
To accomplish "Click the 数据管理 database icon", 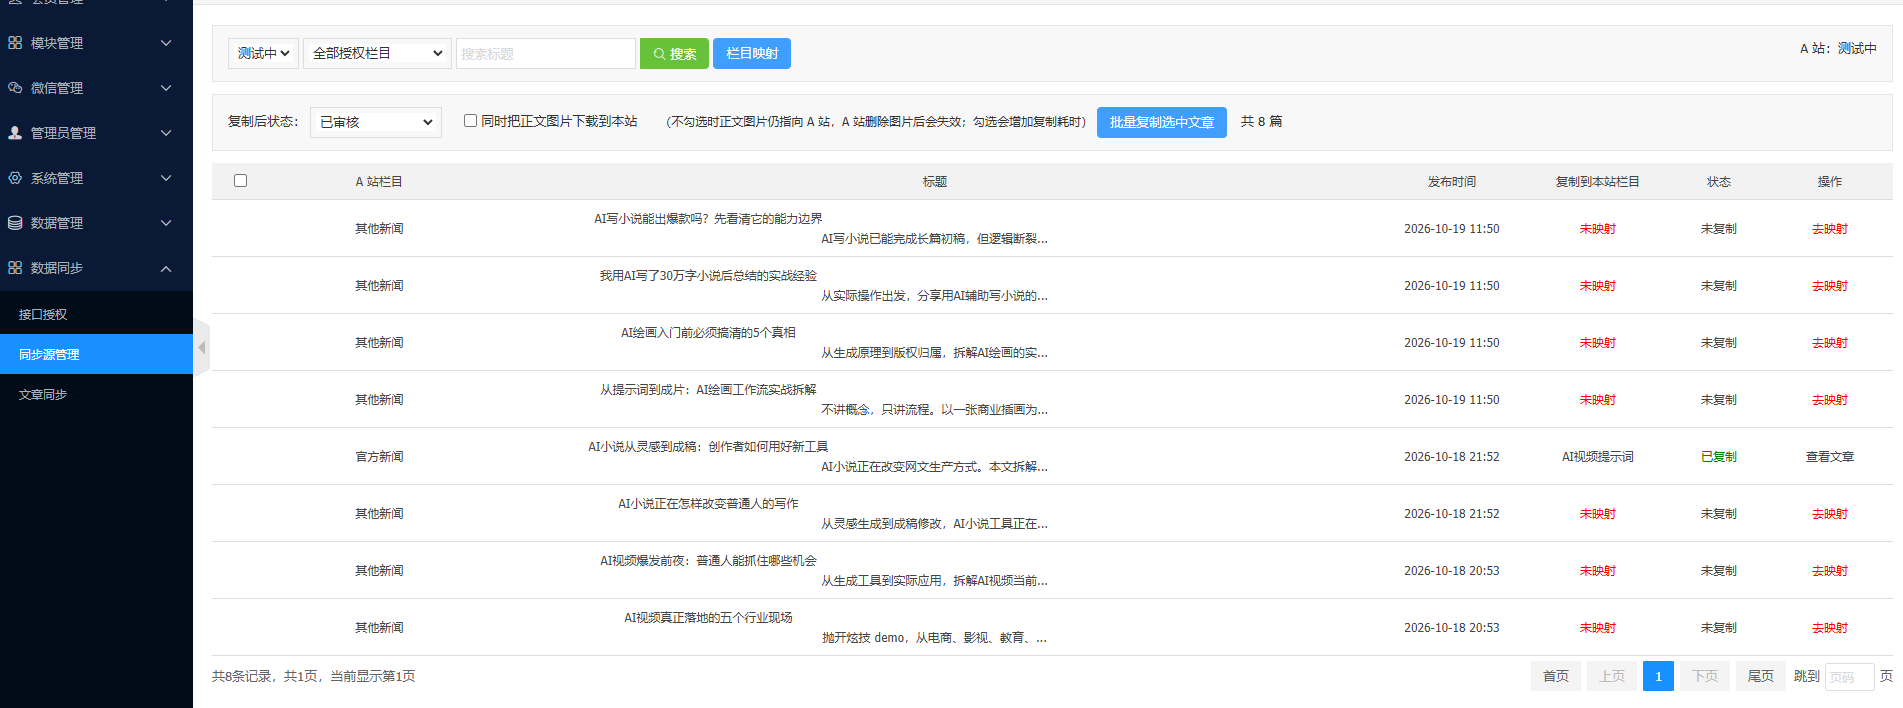I will (x=15, y=223).
